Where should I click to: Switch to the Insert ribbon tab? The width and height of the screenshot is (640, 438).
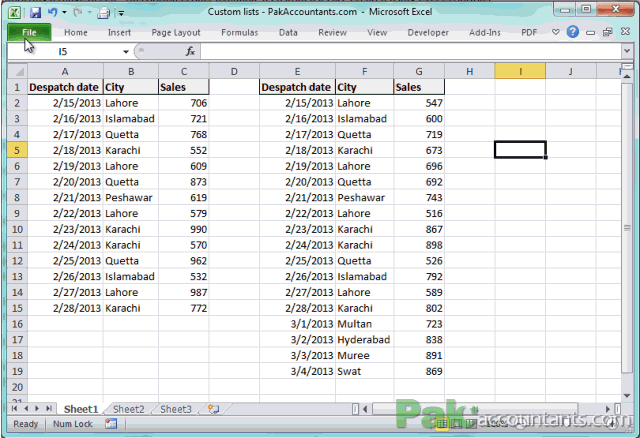click(119, 33)
